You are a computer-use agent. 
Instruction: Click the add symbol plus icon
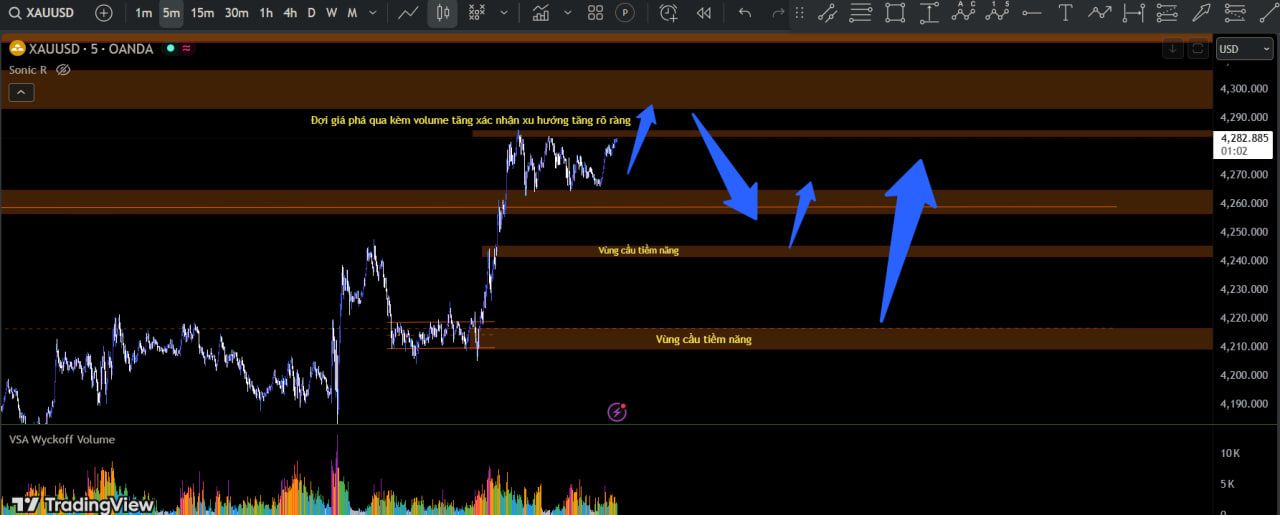(x=104, y=13)
